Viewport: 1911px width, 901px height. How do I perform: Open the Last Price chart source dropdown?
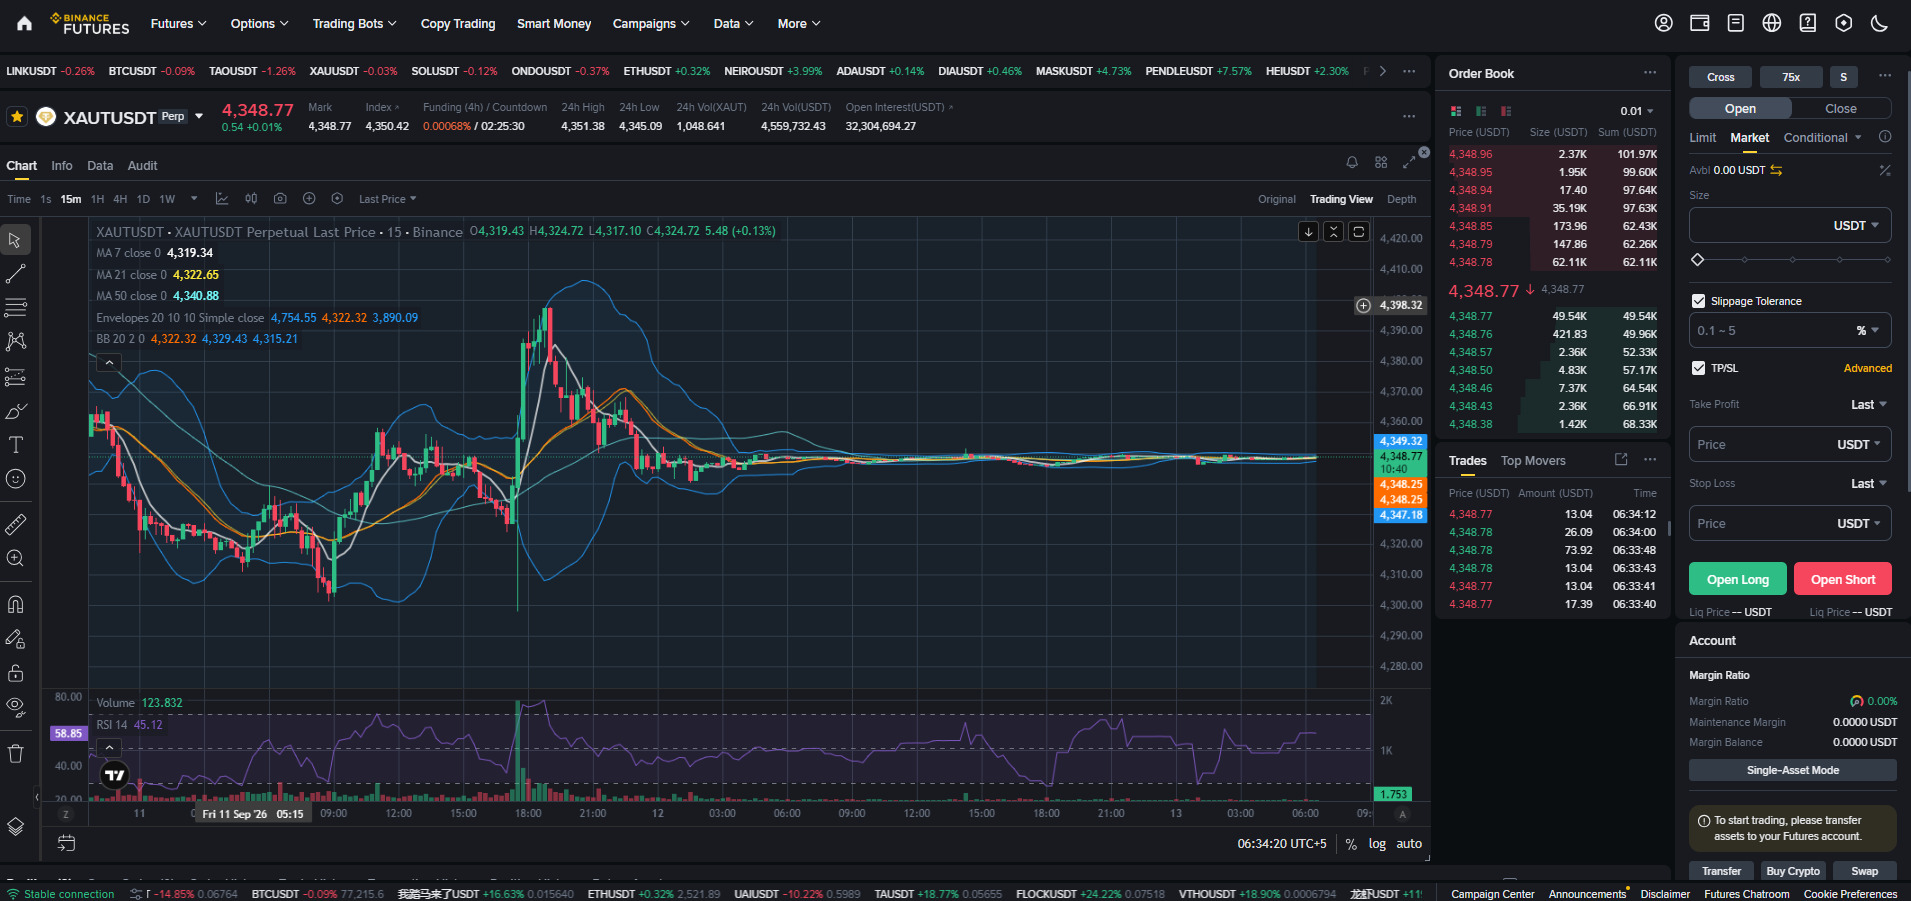click(388, 199)
